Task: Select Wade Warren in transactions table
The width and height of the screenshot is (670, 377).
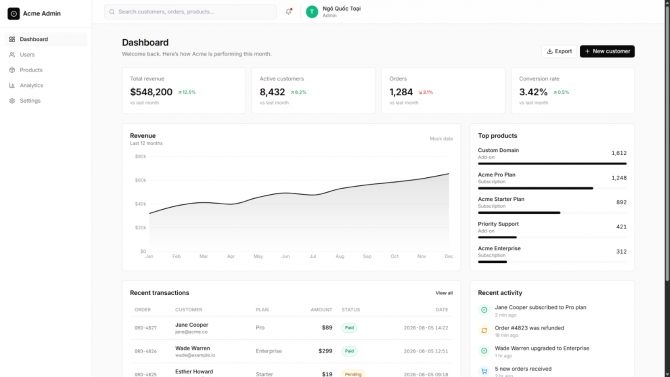Action: click(192, 348)
